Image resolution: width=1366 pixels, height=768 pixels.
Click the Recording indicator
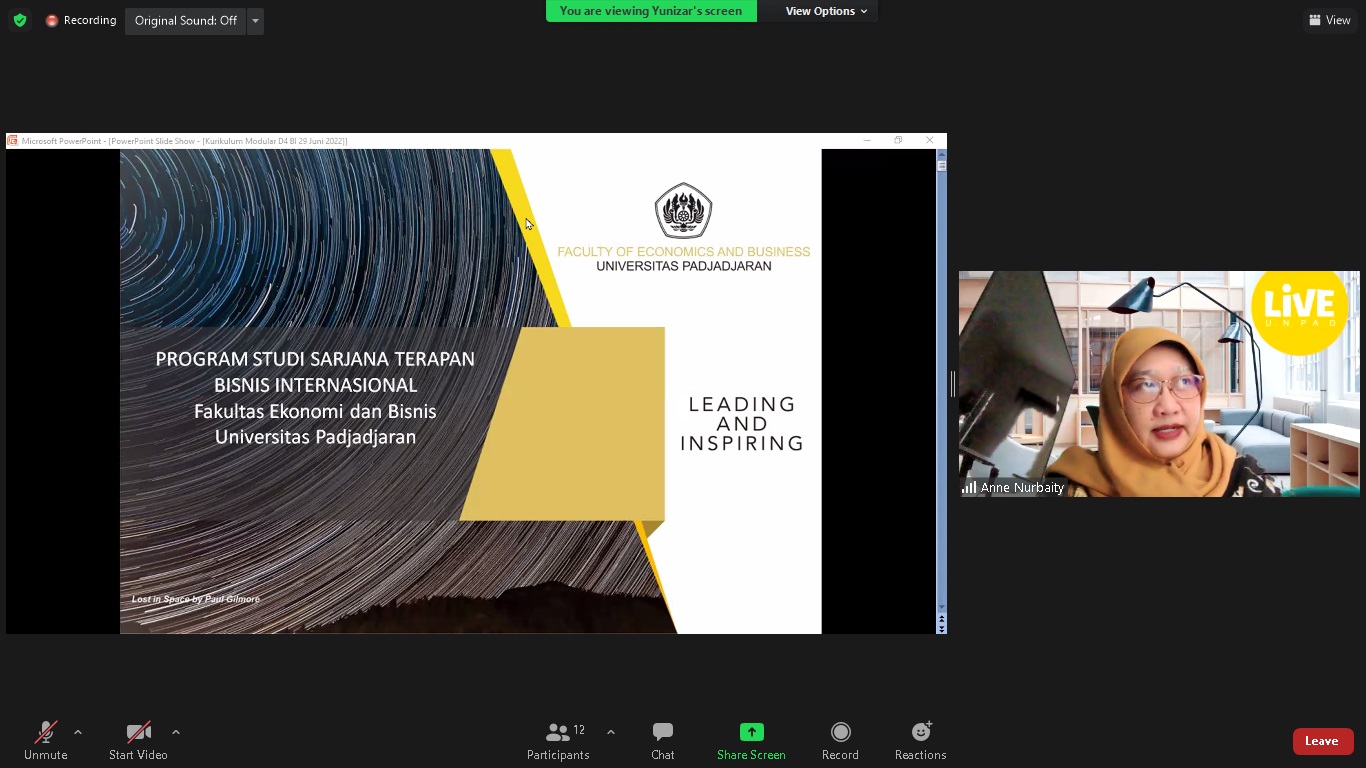click(x=81, y=20)
